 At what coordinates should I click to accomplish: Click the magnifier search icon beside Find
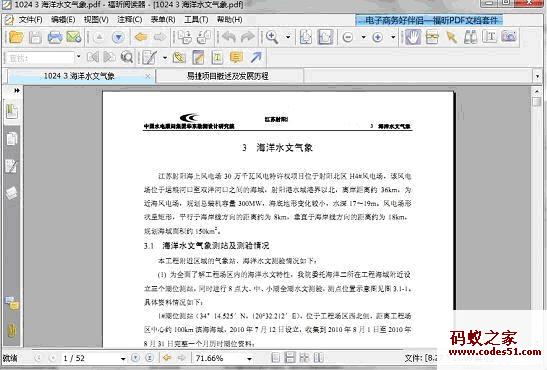[x=127, y=57]
